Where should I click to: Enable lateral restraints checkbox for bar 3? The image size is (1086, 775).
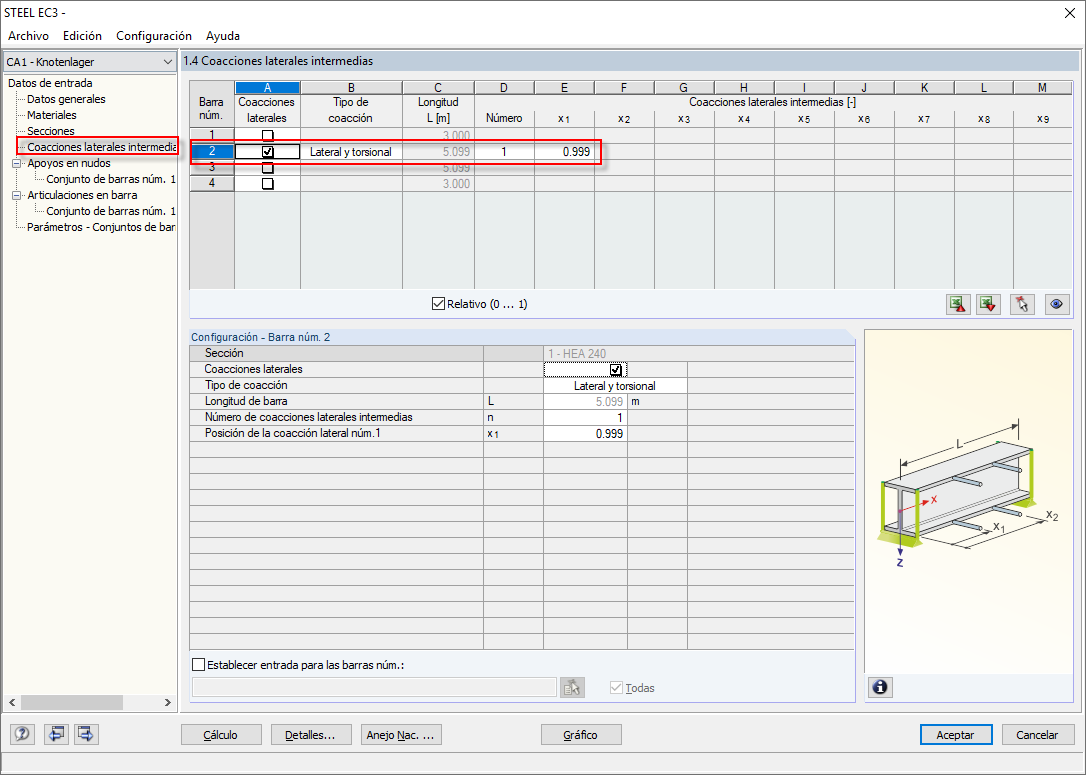point(267,168)
